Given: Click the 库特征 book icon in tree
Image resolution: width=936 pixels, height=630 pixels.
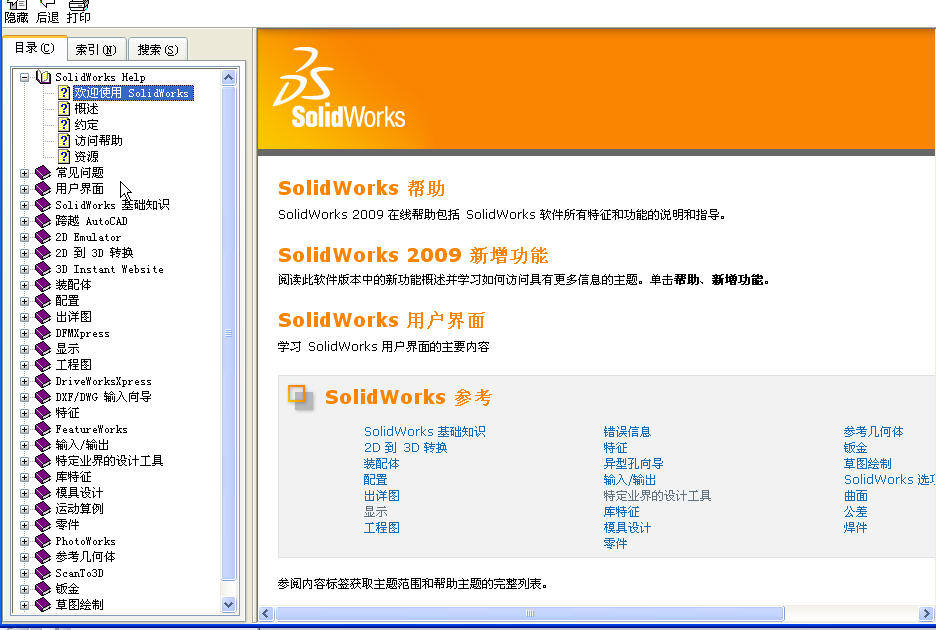Looking at the screenshot, I should [x=43, y=477].
